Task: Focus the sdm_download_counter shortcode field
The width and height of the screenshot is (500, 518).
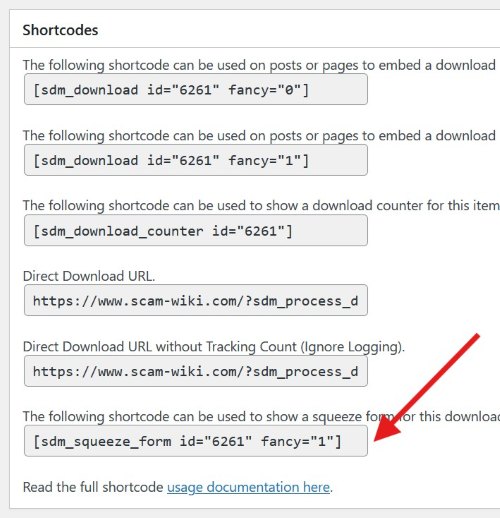Action: (x=196, y=230)
